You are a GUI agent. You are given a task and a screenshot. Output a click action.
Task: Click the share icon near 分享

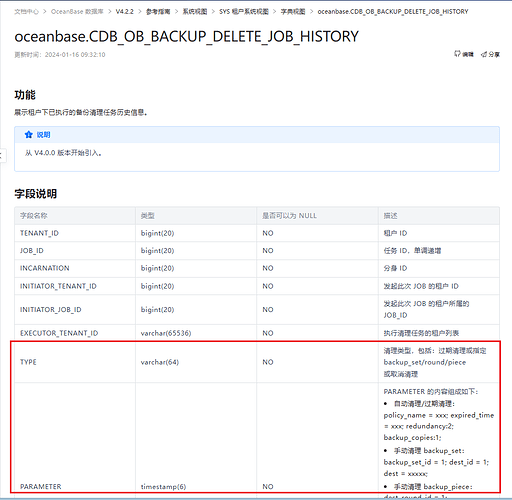484,54
